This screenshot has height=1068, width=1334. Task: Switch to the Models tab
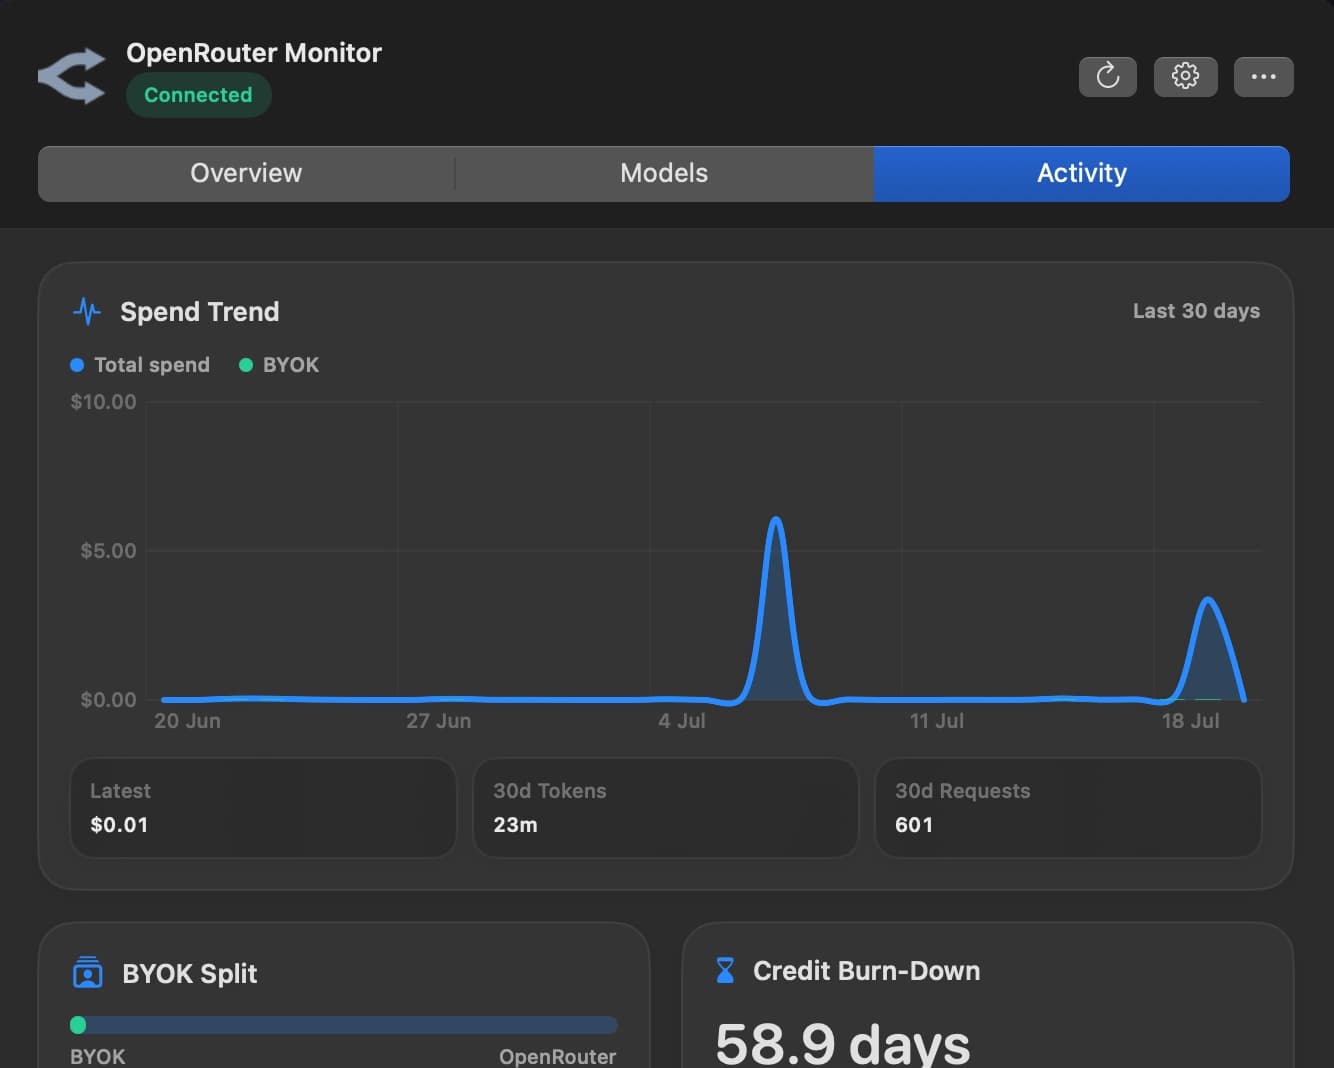[x=664, y=173]
